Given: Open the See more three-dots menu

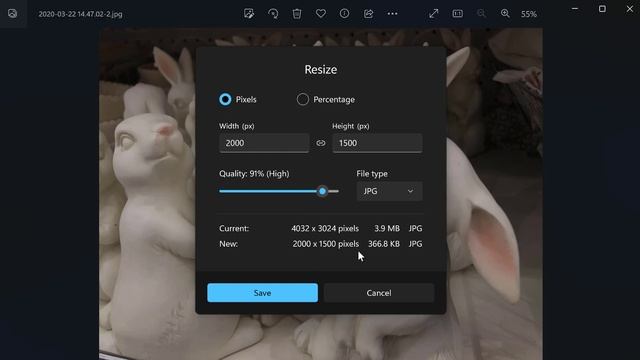Looking at the screenshot, I should click(392, 13).
